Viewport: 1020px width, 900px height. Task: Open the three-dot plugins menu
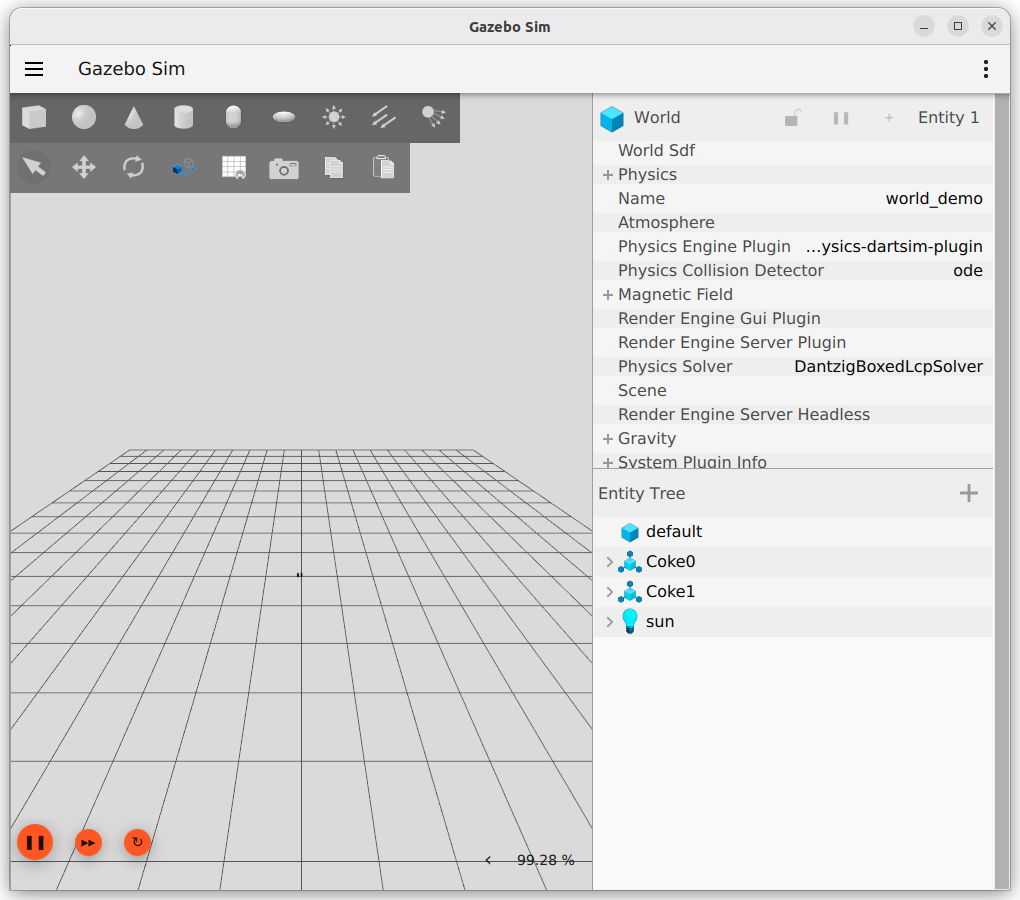986,69
